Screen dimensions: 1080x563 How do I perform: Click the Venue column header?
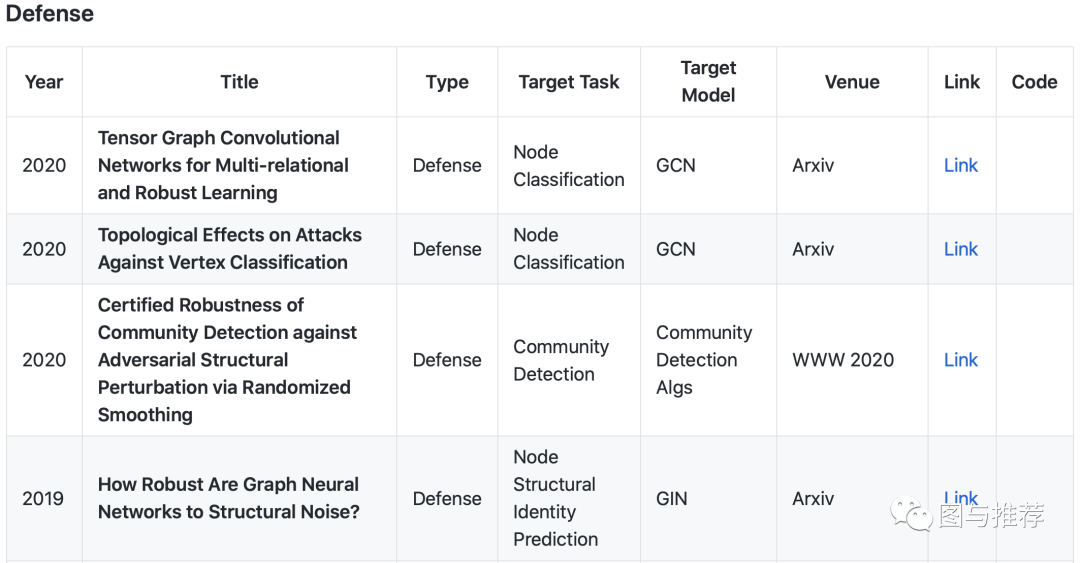pyautogui.click(x=852, y=82)
